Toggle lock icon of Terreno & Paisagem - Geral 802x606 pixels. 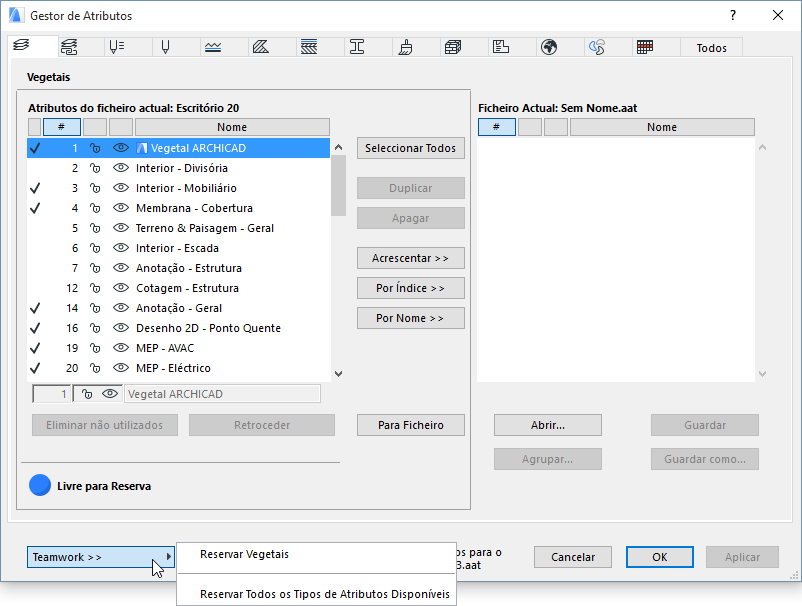tap(95, 228)
